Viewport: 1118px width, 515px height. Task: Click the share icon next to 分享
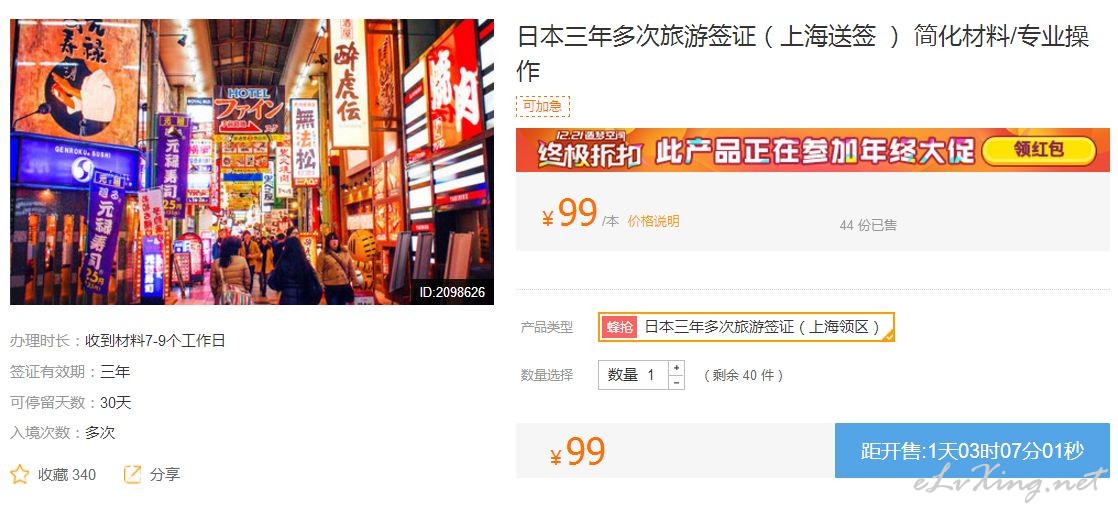(x=133, y=474)
